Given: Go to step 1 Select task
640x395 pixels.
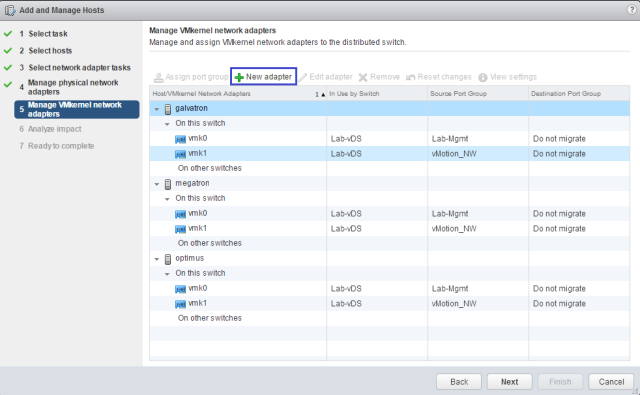Looking at the screenshot, I should [x=48, y=33].
